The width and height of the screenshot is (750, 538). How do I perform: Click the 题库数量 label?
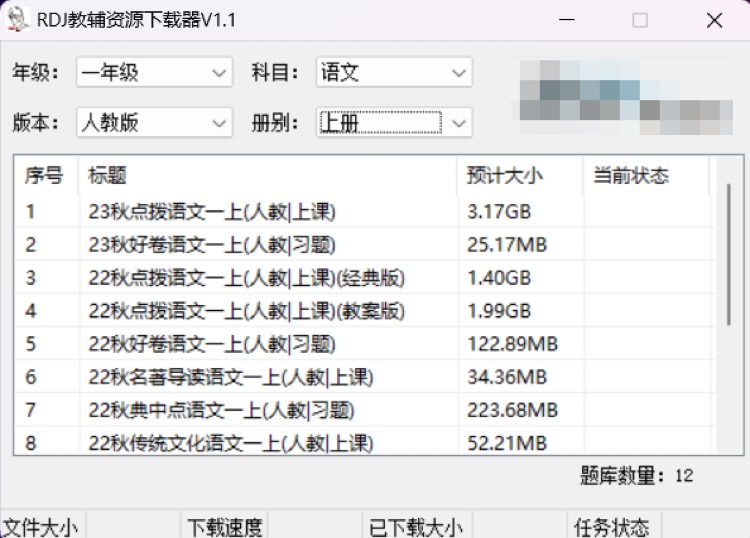(622, 475)
